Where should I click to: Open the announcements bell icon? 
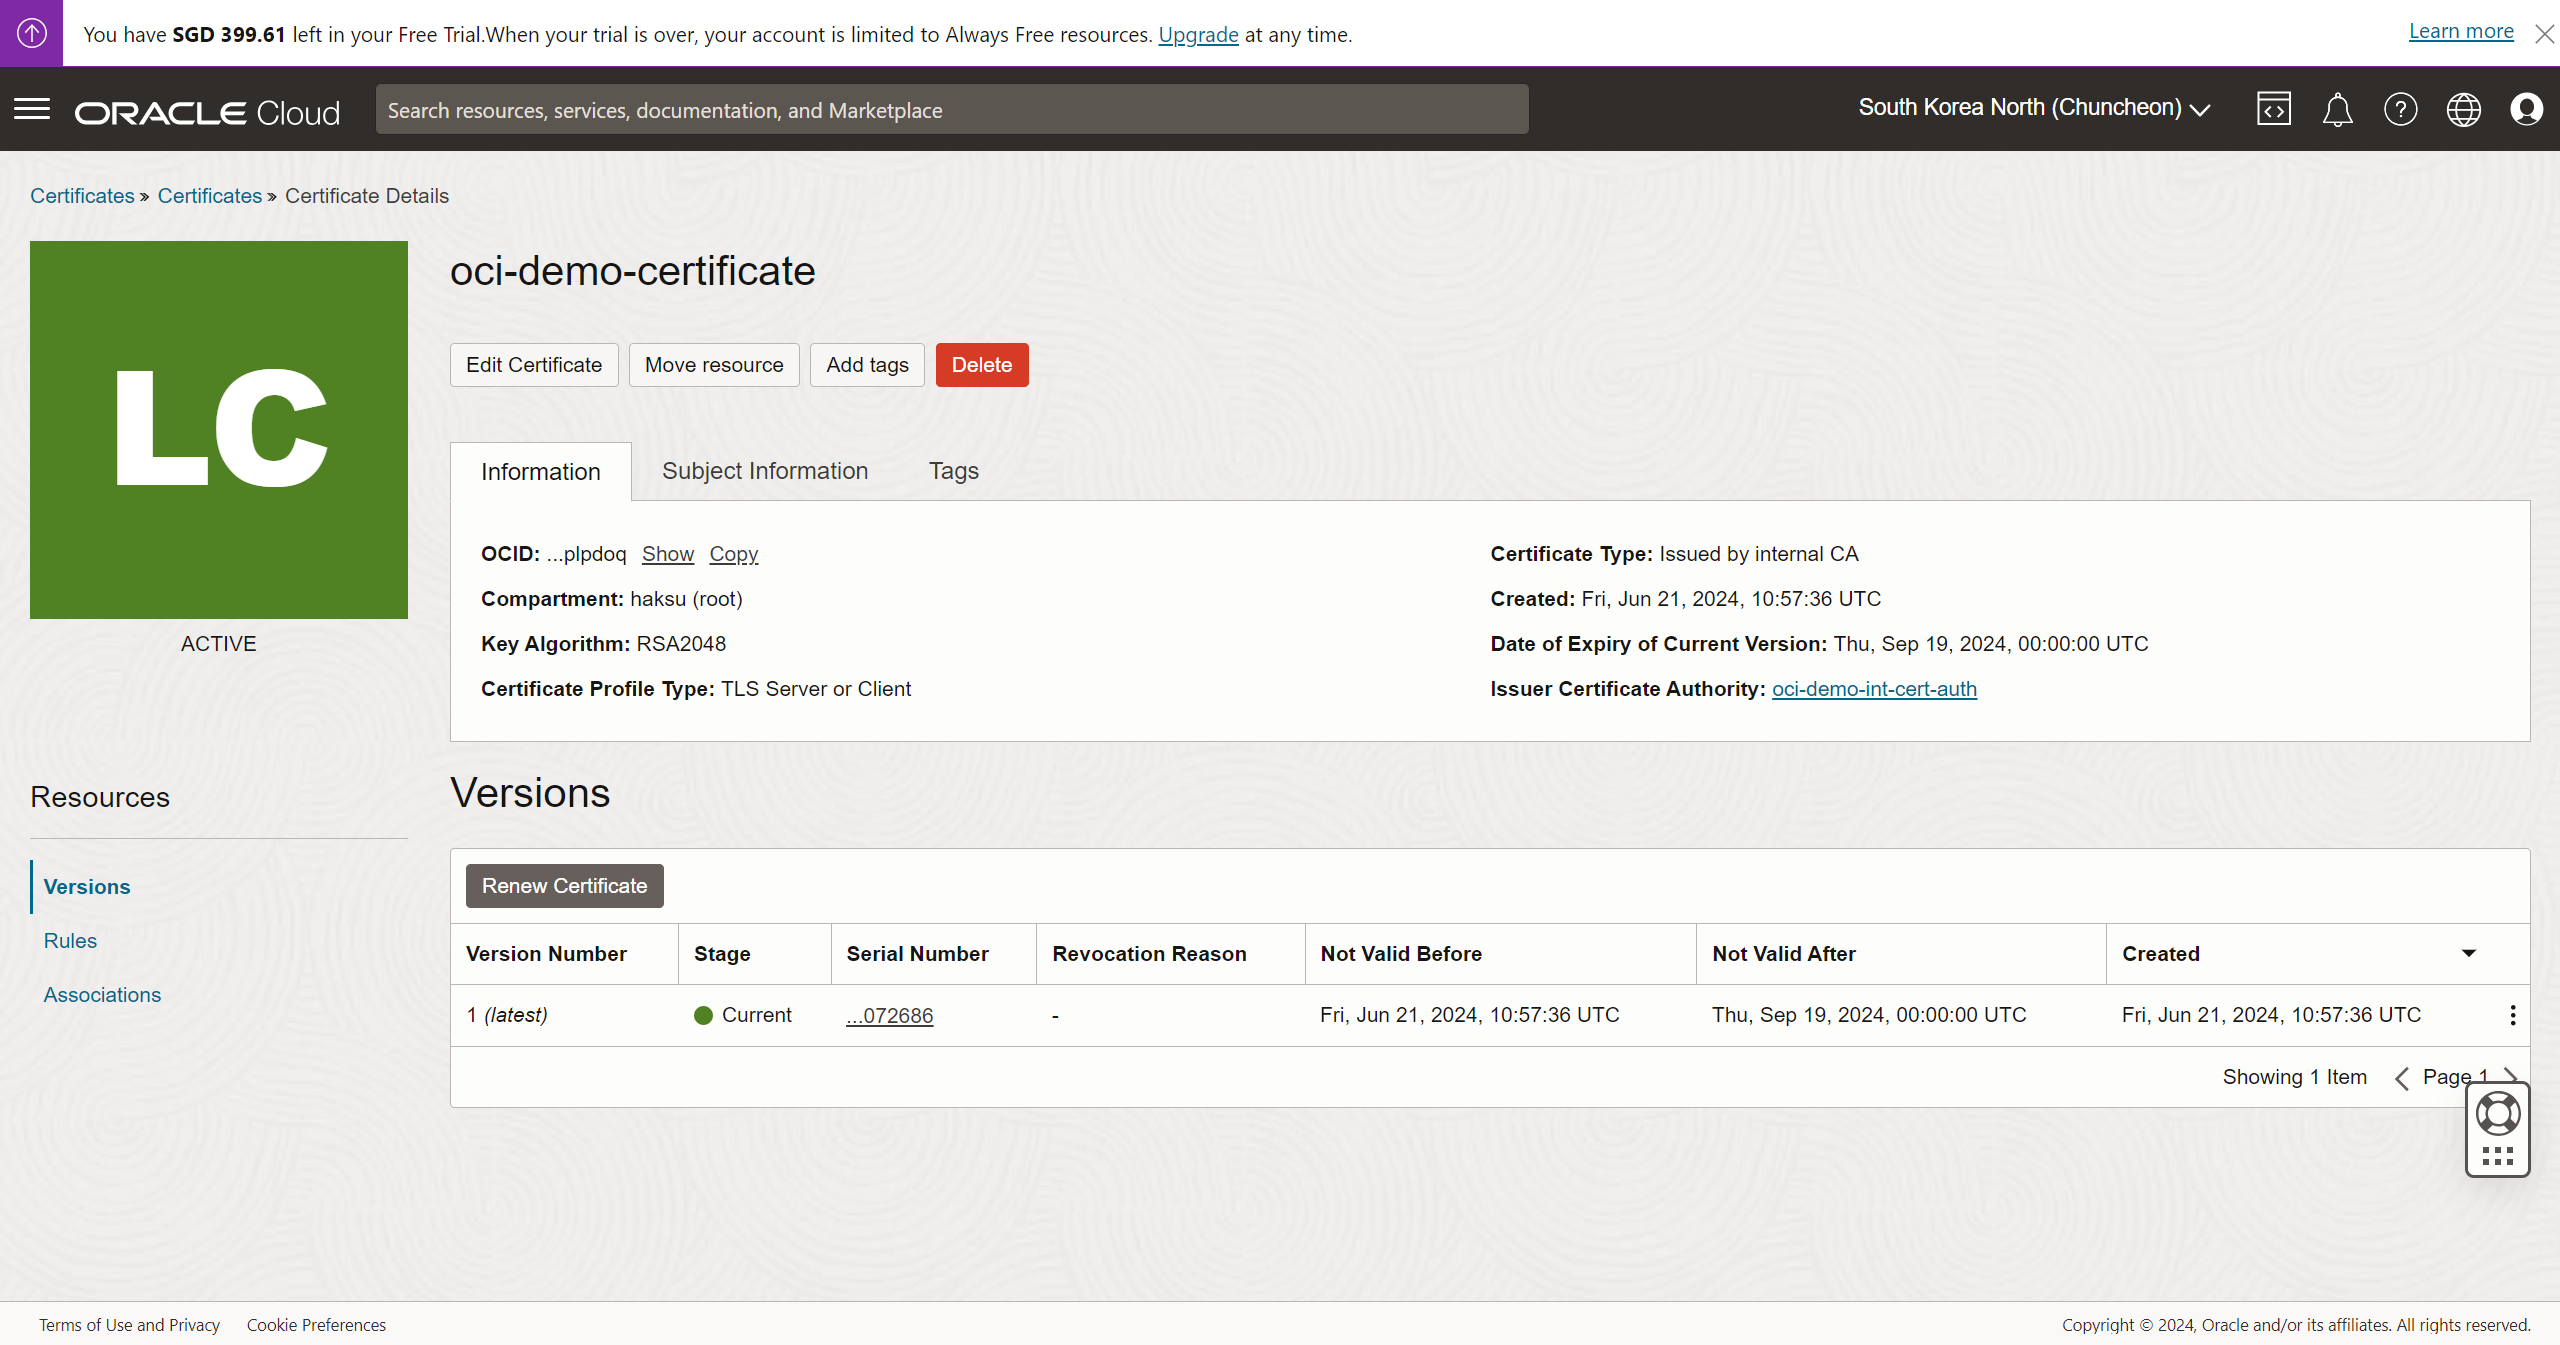click(2337, 109)
